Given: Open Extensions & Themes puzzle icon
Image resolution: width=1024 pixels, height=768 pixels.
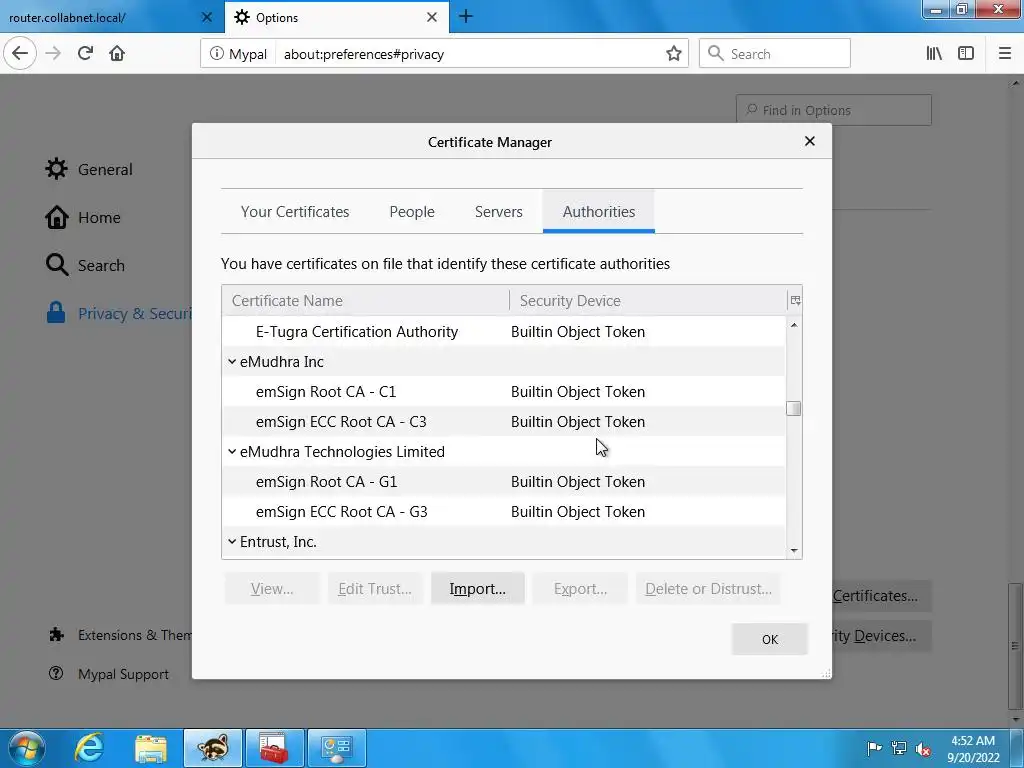Looking at the screenshot, I should tap(56, 635).
